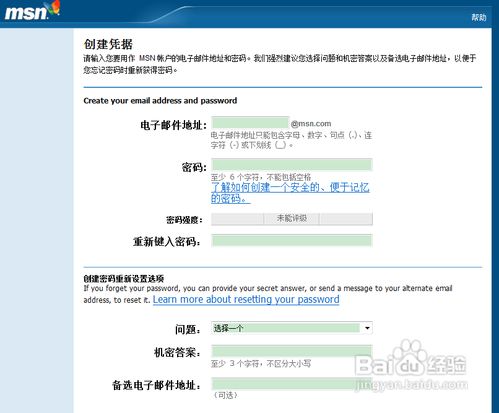Screen dimensions: 499x413
Task: Expand the 问题 选择一个 dropdown
Action: (292, 328)
